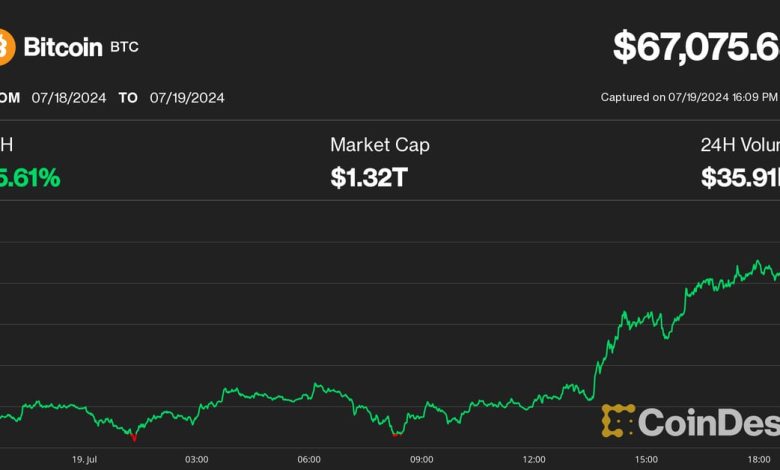Click the 24H Volume label
This screenshot has height=470, width=780.
pos(740,145)
